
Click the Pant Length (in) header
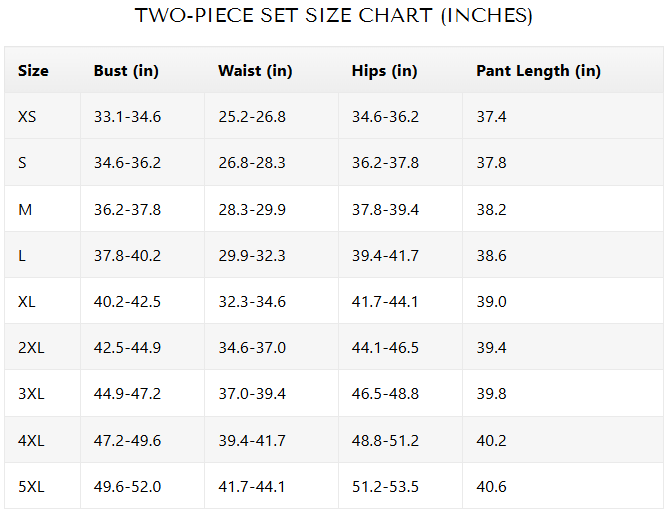(x=538, y=71)
